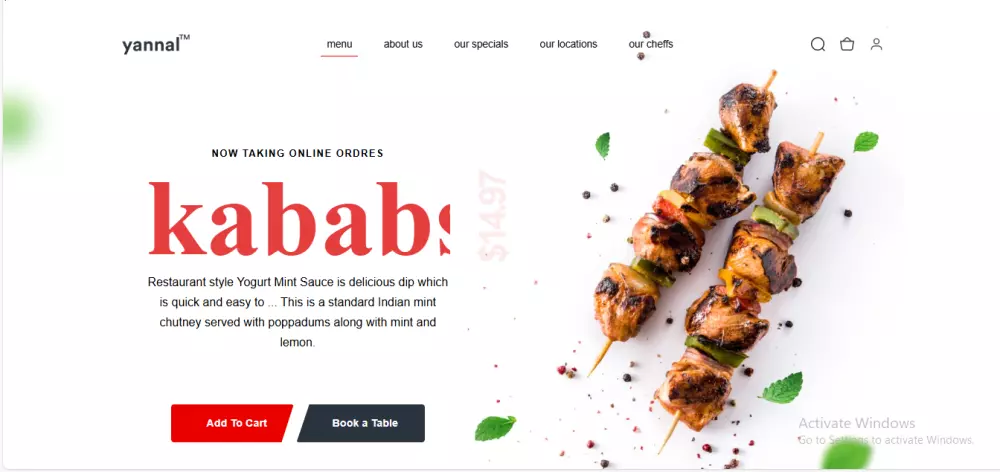The width and height of the screenshot is (1000, 472).
Task: Open the shopping bag cart icon
Action: coord(847,44)
